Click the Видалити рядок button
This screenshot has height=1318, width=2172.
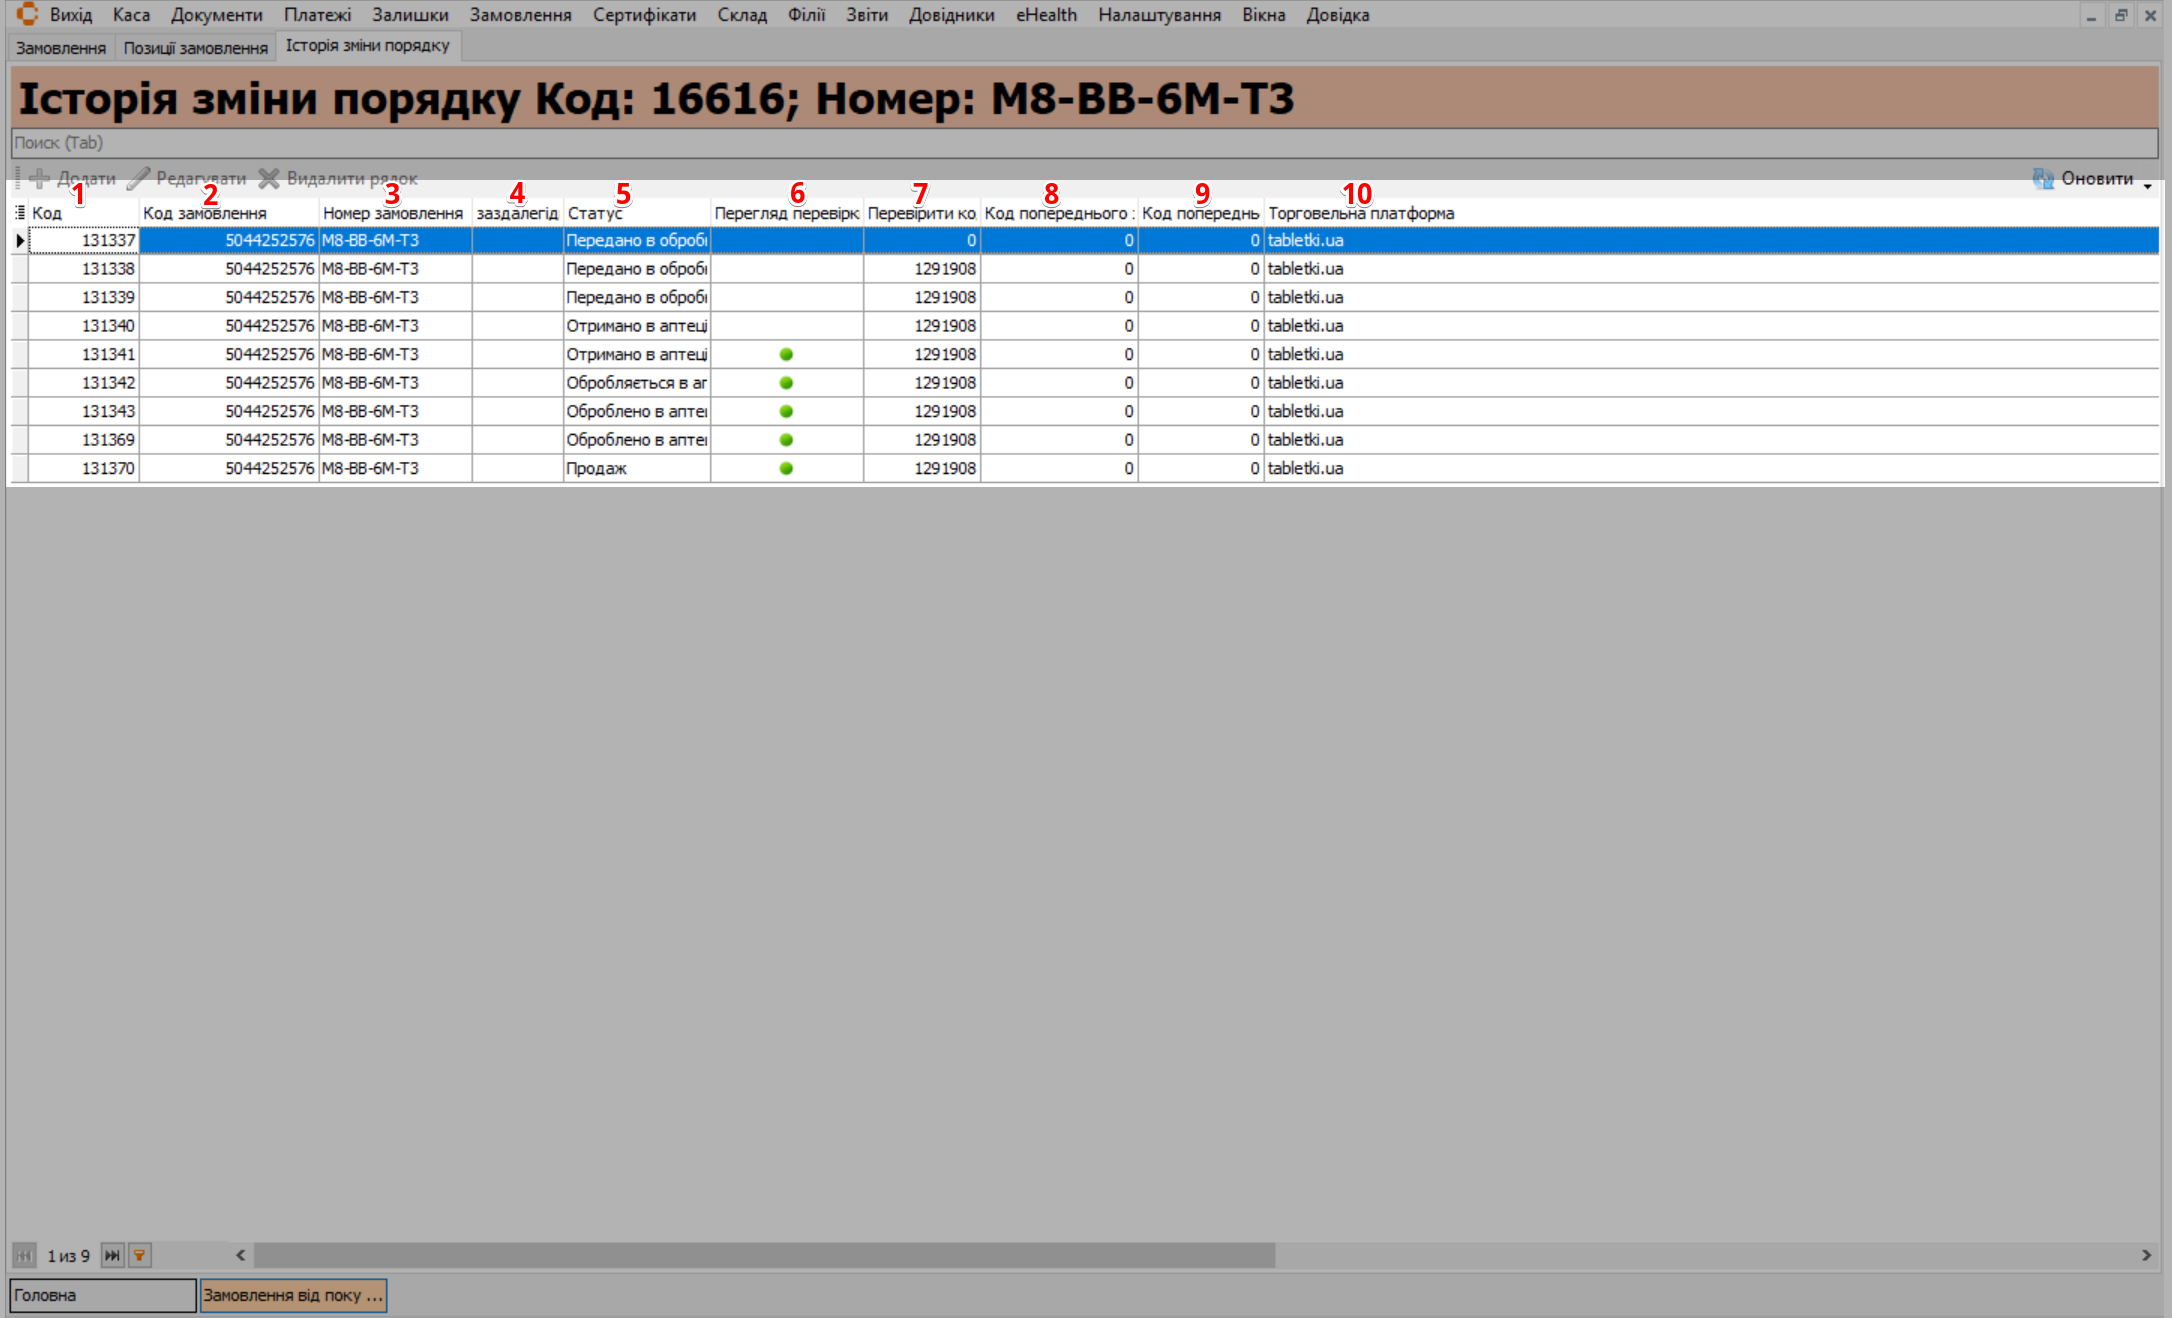338,179
